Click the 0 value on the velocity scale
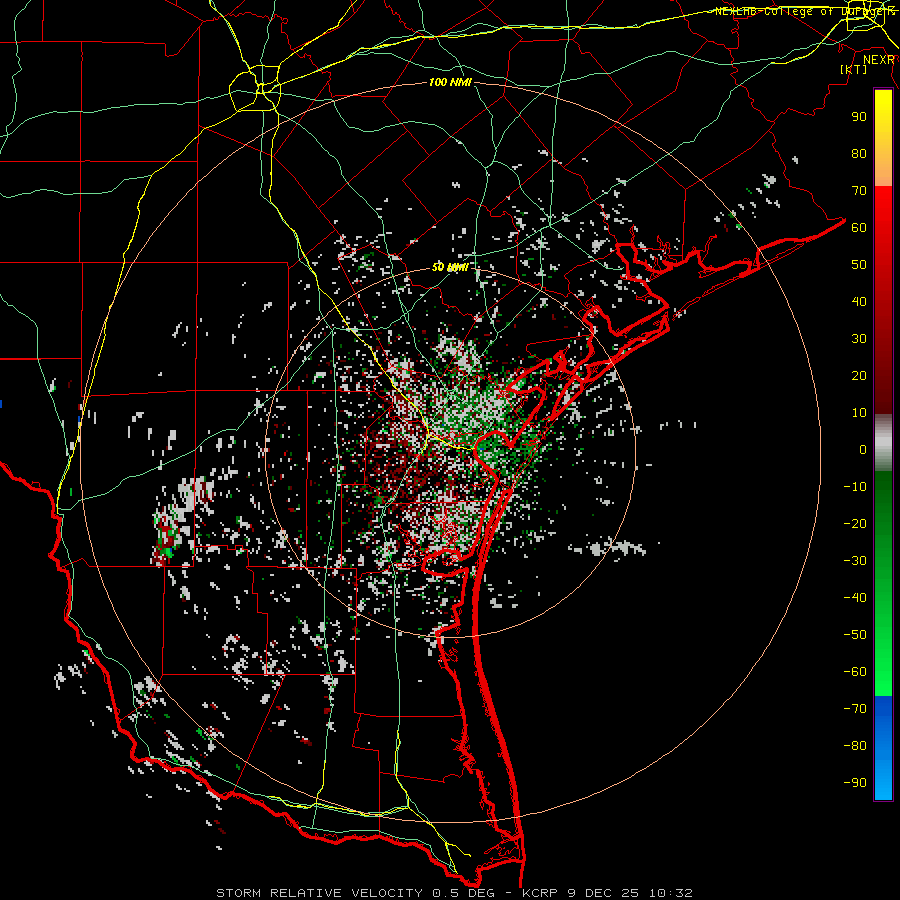The image size is (900, 900). 863,450
